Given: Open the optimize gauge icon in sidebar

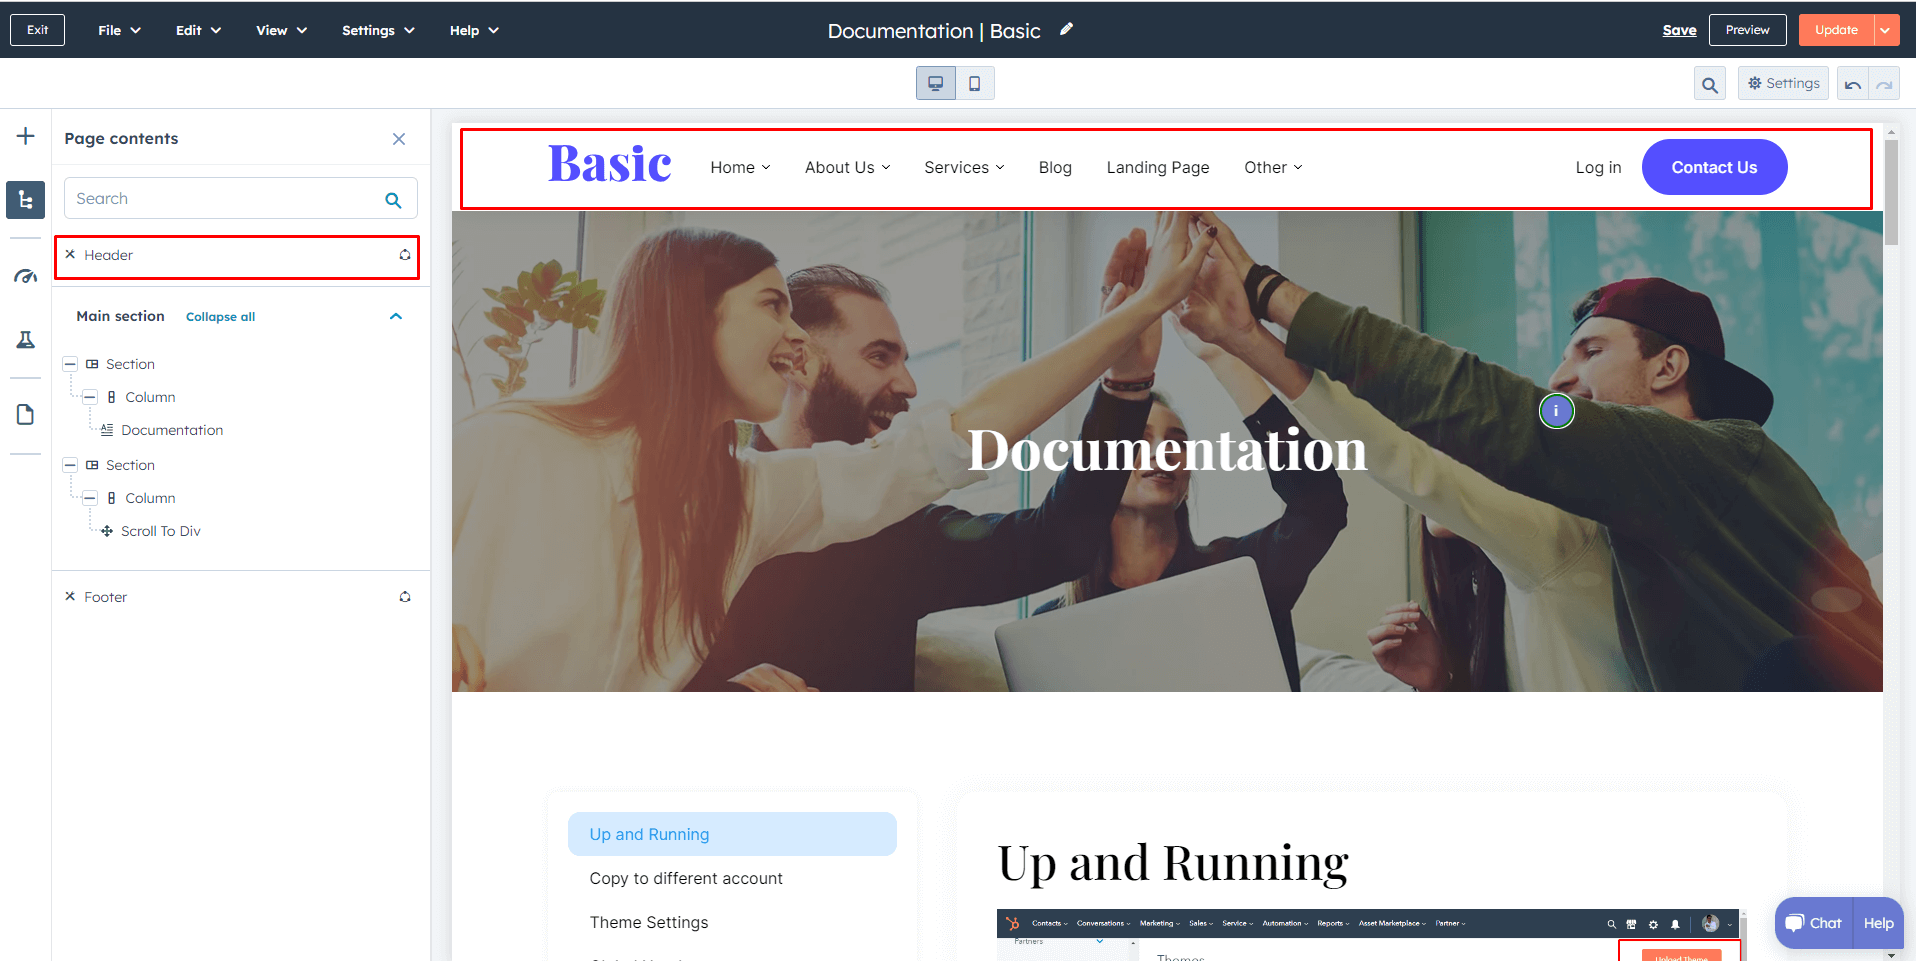Looking at the screenshot, I should click(x=26, y=276).
